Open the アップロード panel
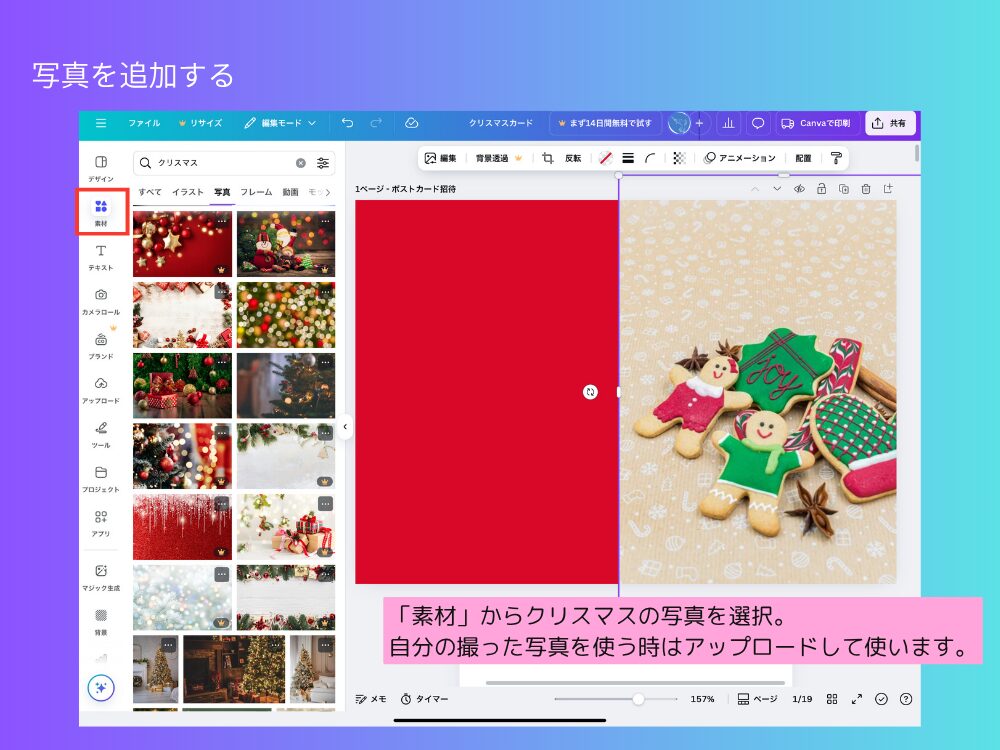Image resolution: width=1000 pixels, height=750 pixels. coord(103,390)
